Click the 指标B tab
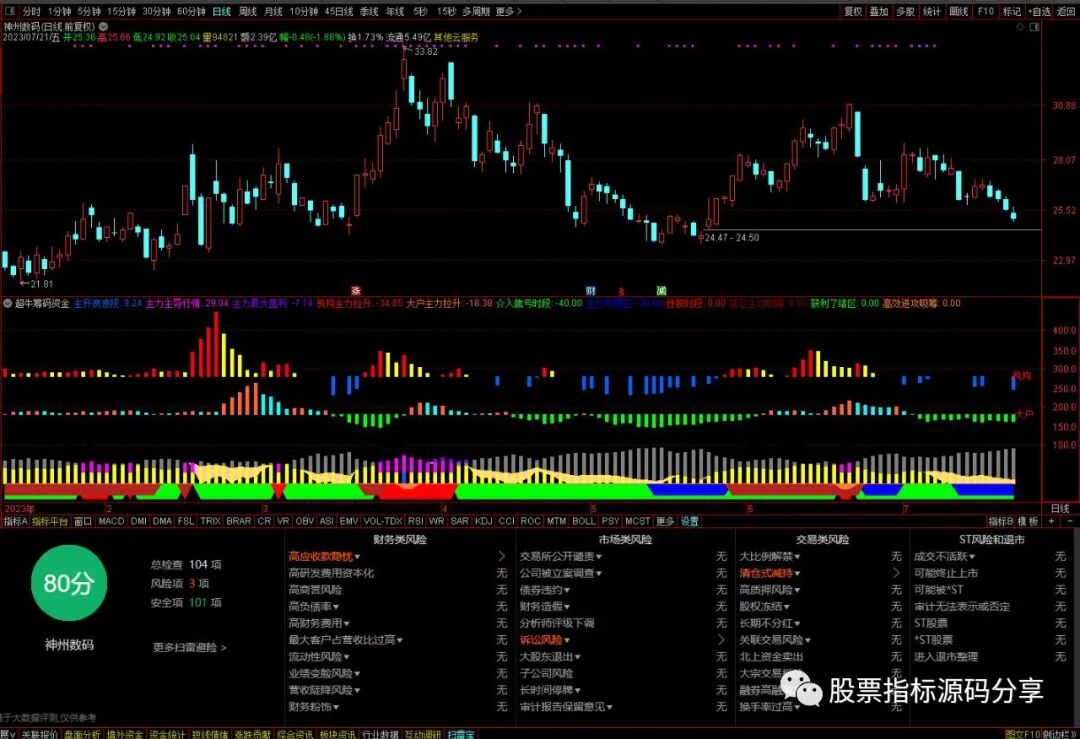1080x739 pixels. tap(1001, 521)
